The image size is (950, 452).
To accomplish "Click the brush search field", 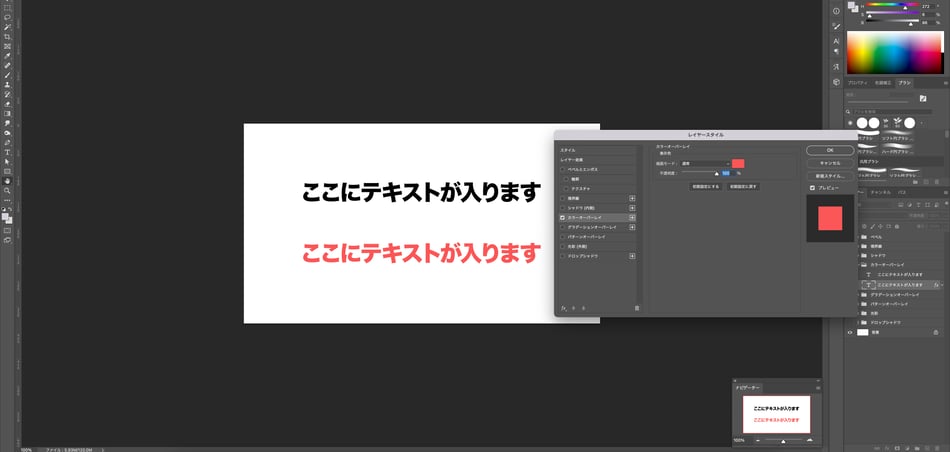I will tap(892, 112).
